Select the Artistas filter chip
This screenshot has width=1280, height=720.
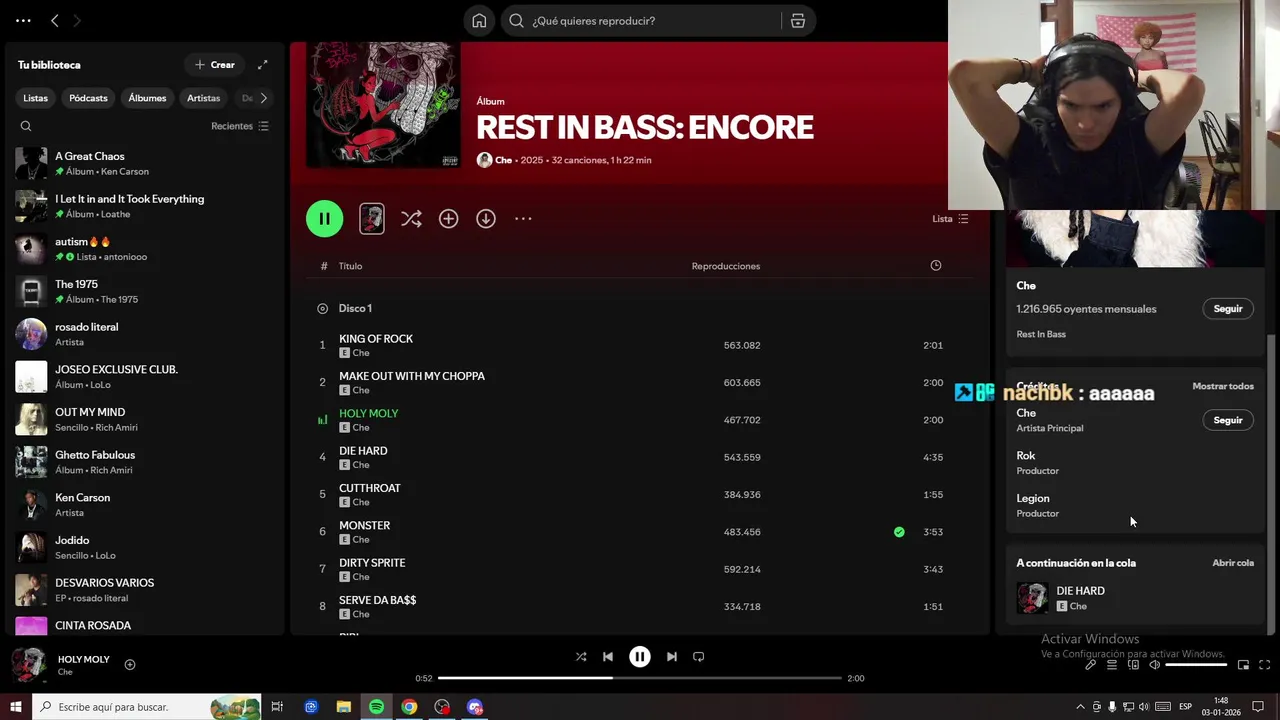[x=204, y=98]
